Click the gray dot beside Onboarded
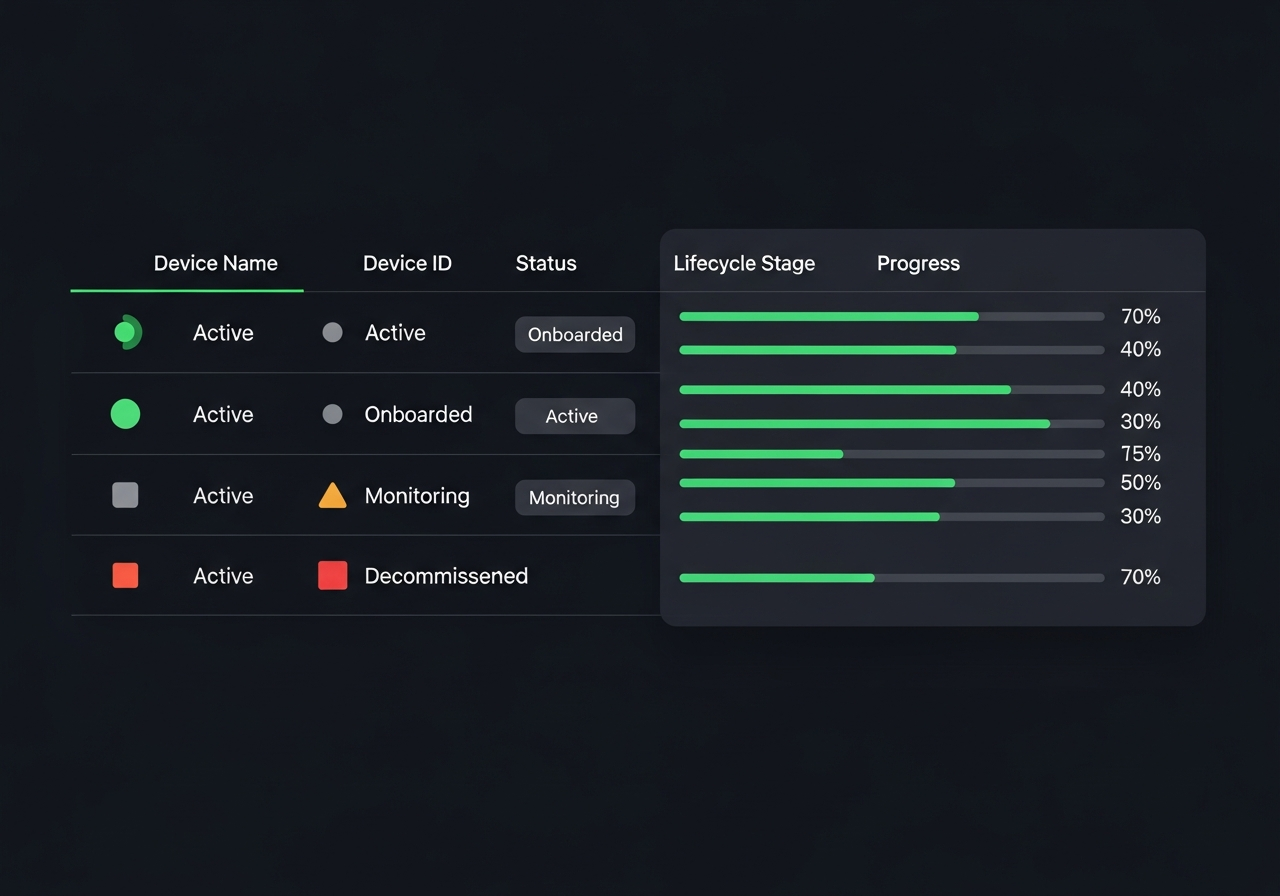 pyautogui.click(x=332, y=414)
